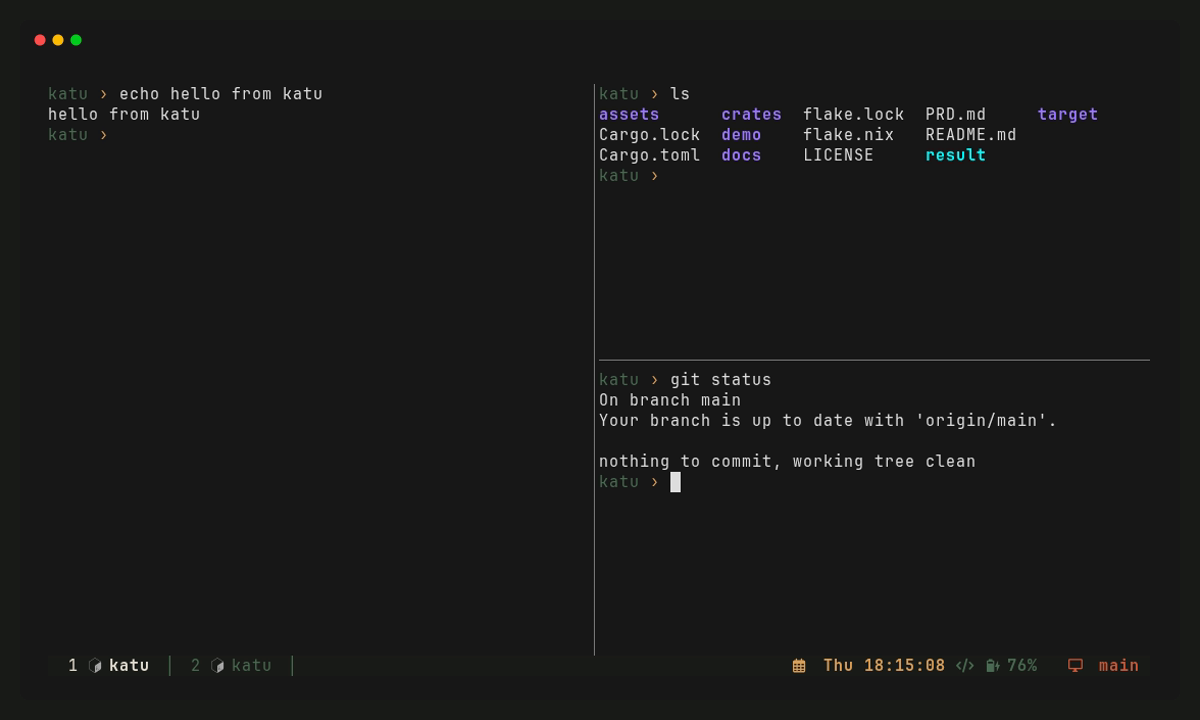The image size is (1200, 720).
Task: Click the README.md file name
Action: [x=970, y=135]
